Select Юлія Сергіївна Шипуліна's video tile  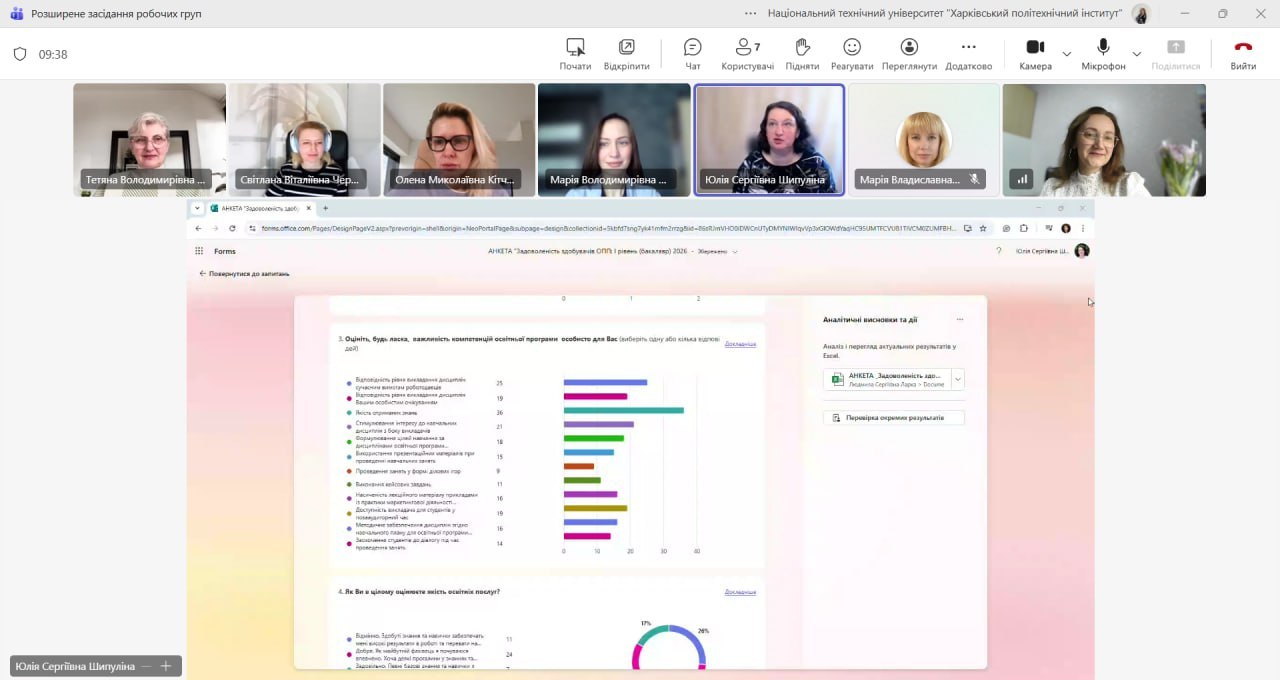[769, 139]
